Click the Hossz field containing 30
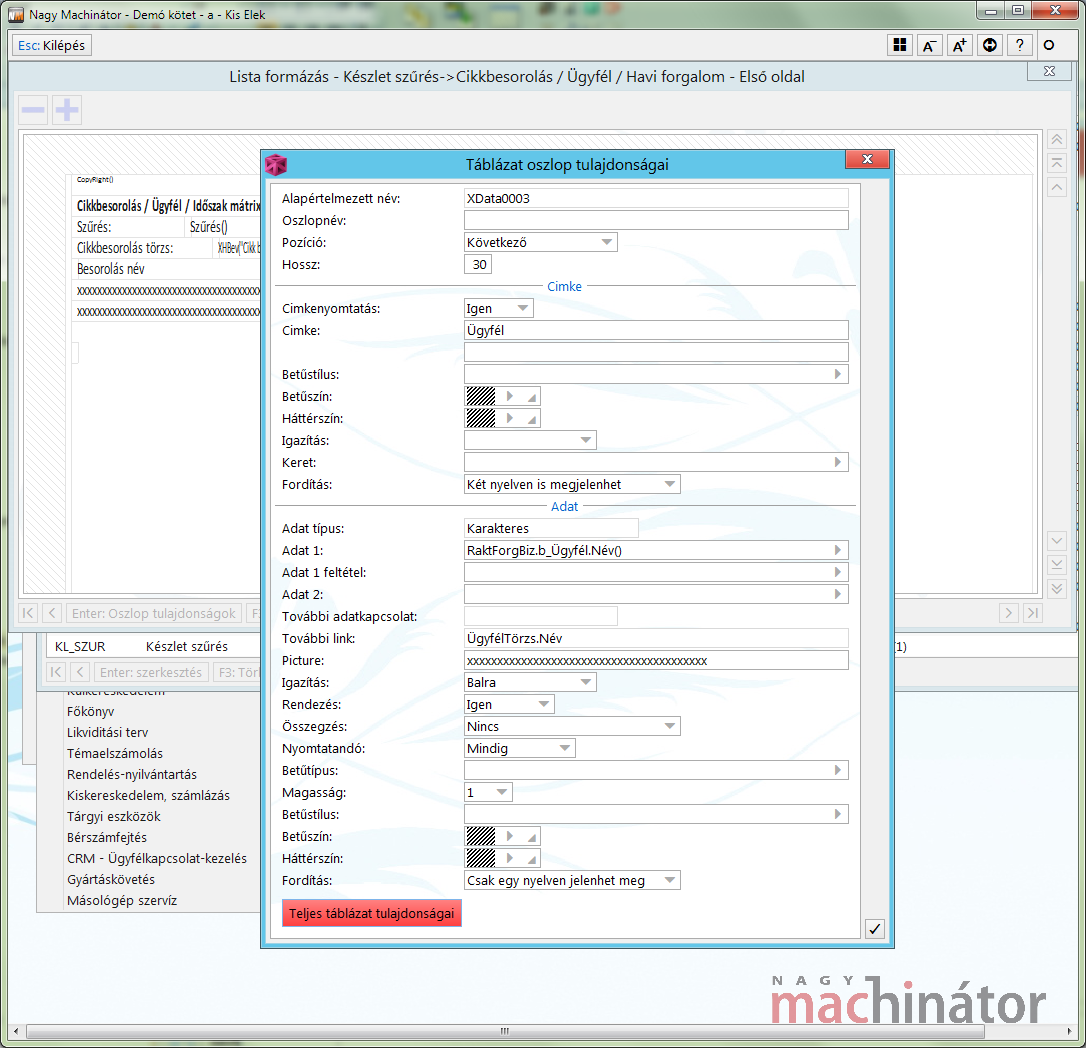Screen dimensions: 1086x1048 pyautogui.click(x=478, y=265)
